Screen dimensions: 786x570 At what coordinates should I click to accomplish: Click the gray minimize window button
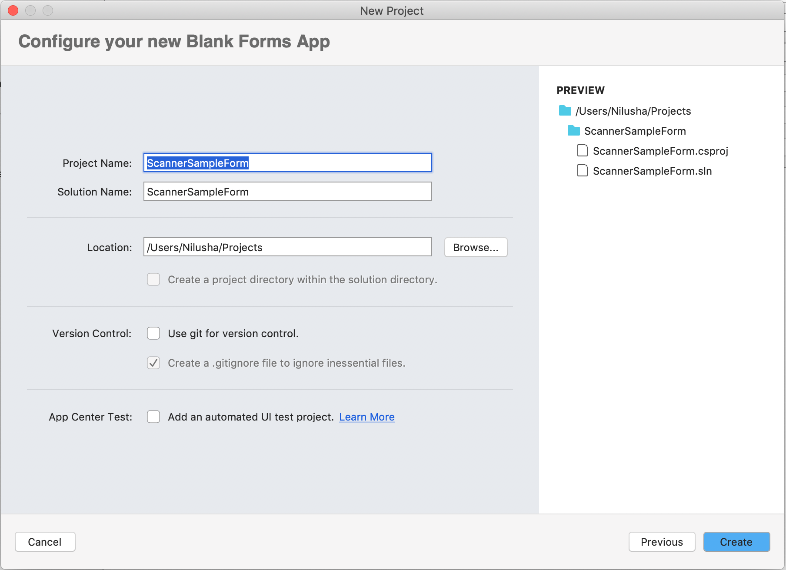point(31,10)
